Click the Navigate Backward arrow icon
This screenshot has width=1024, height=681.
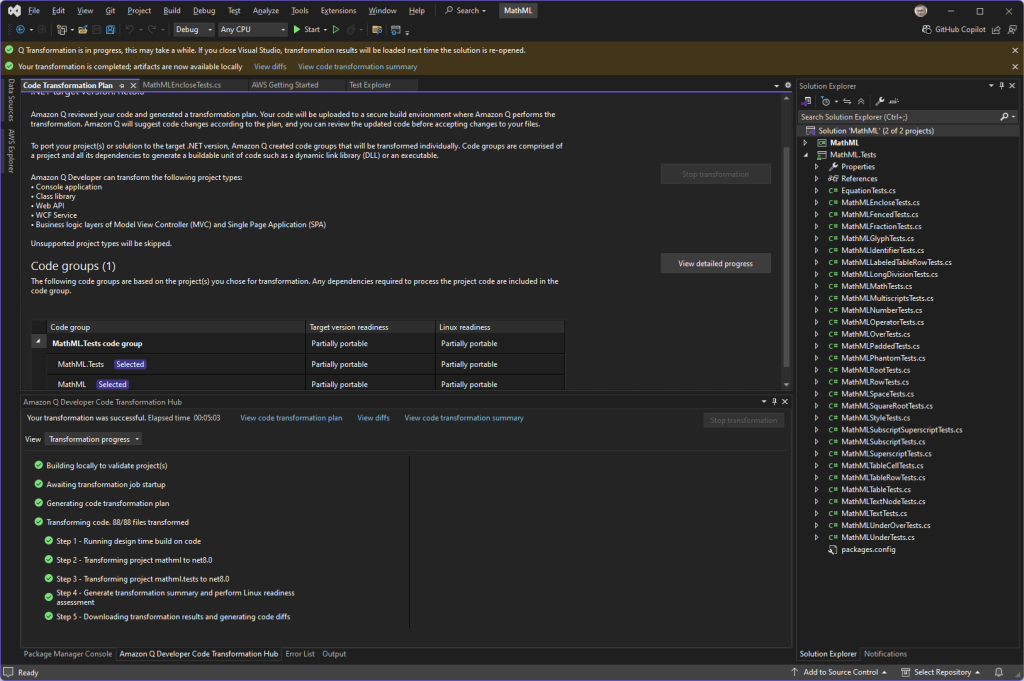click(x=20, y=30)
